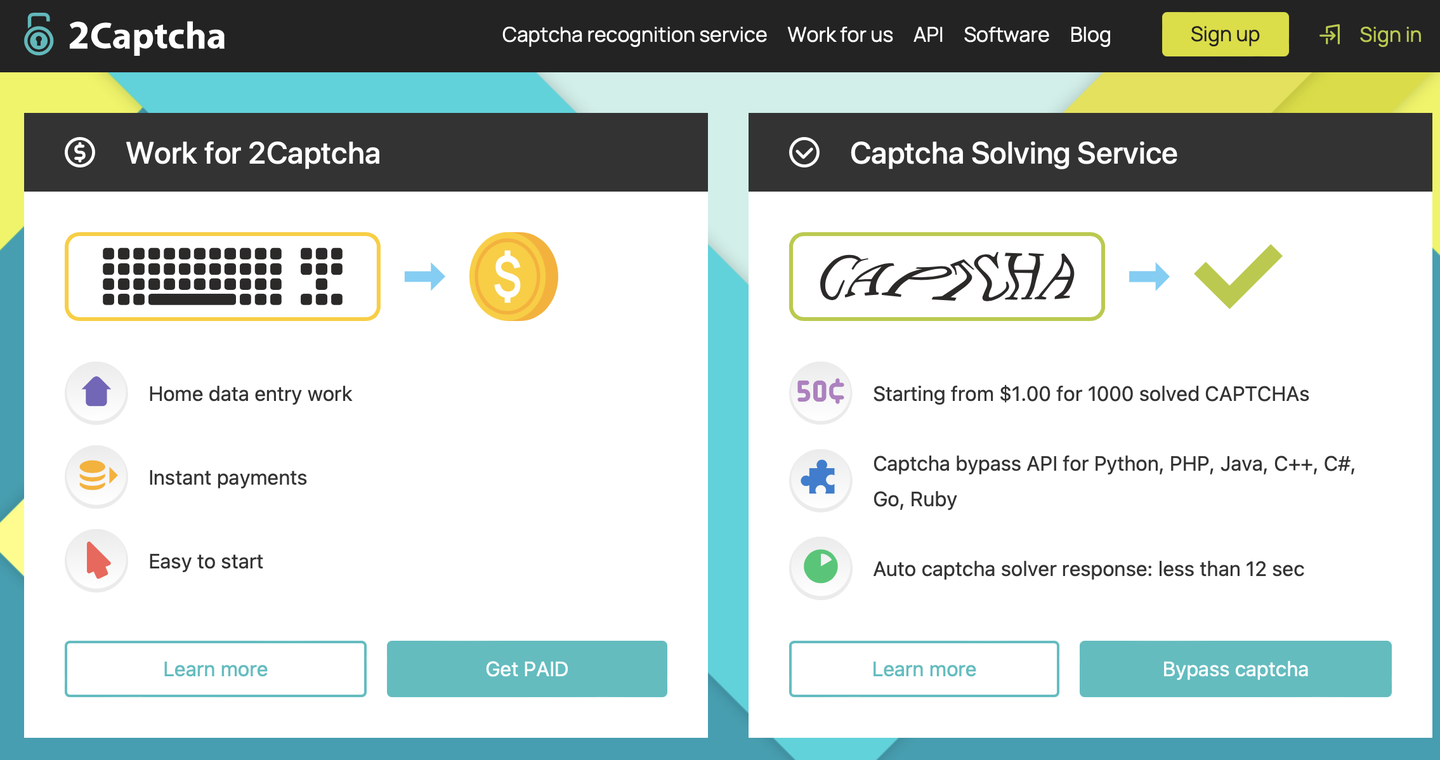Click the green checkmark illustration
Screen dimensions: 1440x760
coord(1239,277)
